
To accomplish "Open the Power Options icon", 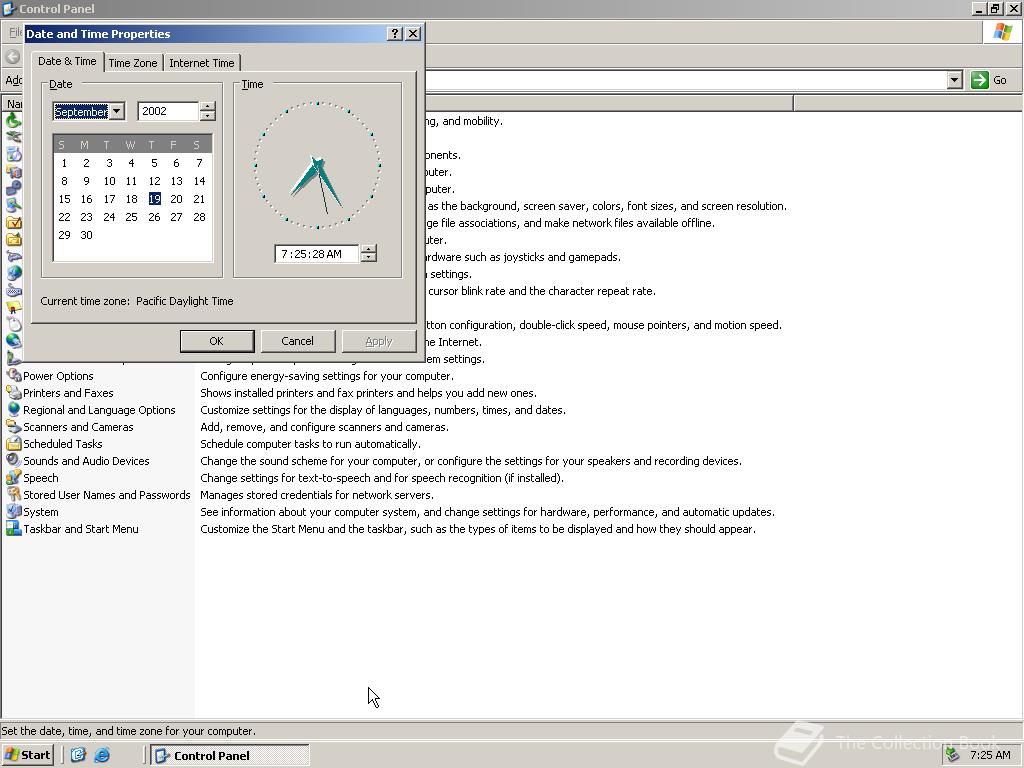I will click(x=14, y=376).
